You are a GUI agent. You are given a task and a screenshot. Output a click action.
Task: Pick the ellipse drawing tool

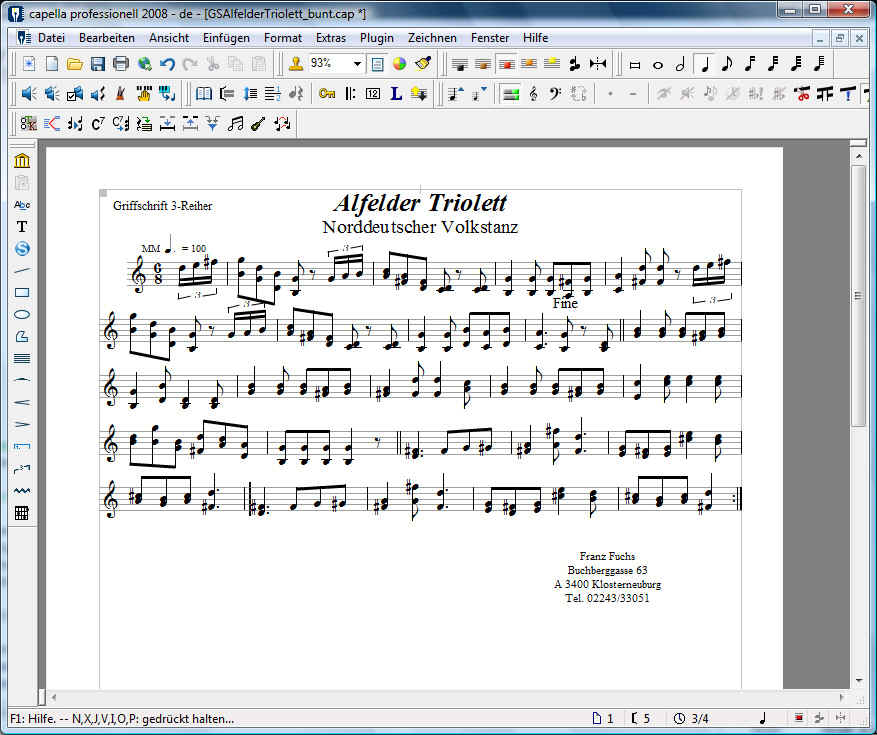pos(22,315)
